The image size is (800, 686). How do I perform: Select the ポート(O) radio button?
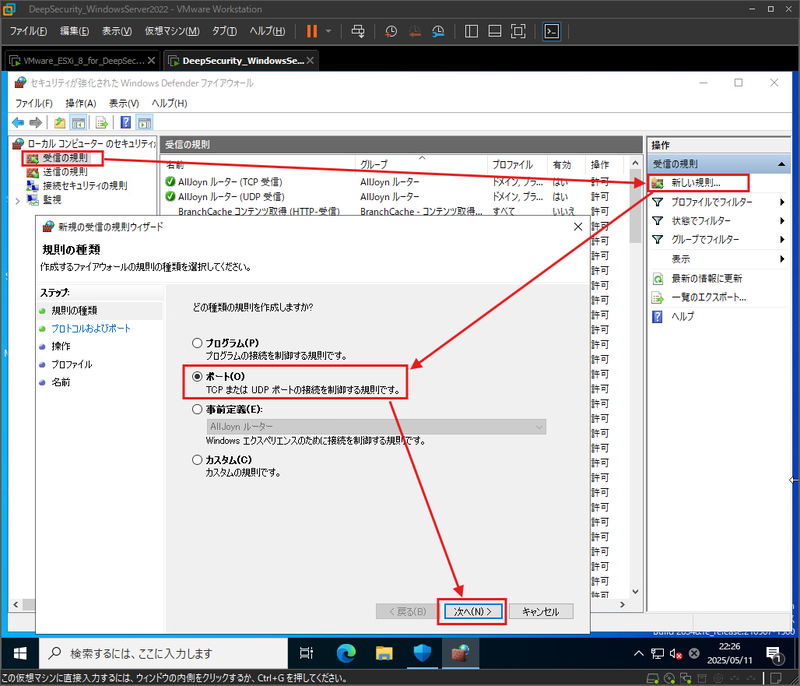(x=197, y=376)
